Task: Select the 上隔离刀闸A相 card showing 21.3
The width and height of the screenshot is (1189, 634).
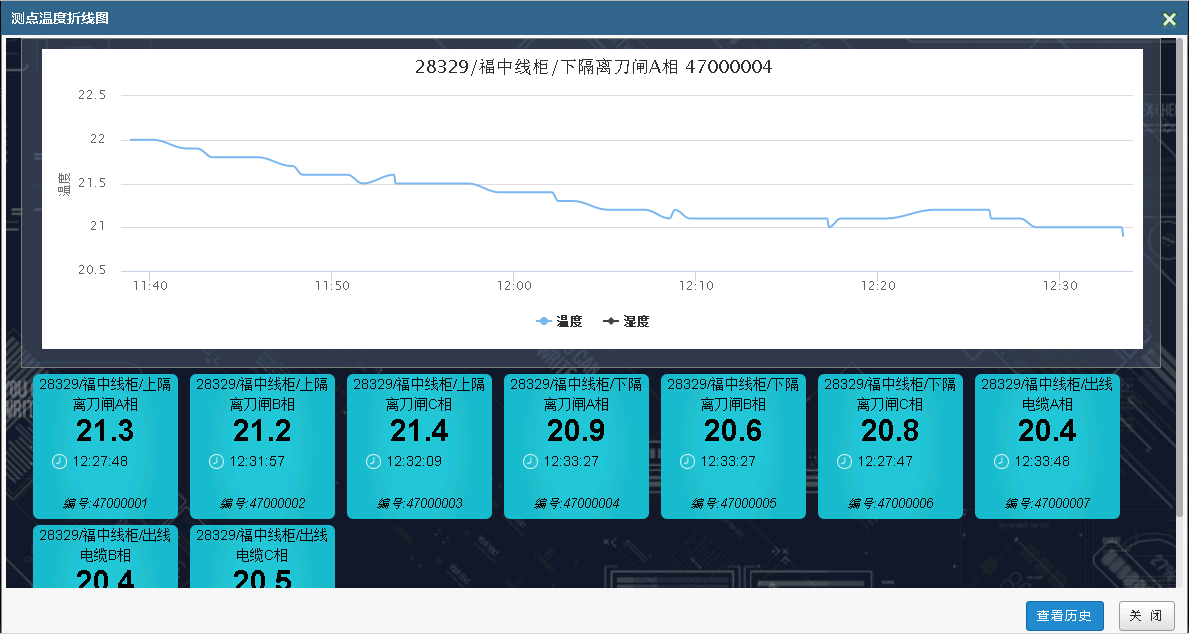Action: click(105, 447)
